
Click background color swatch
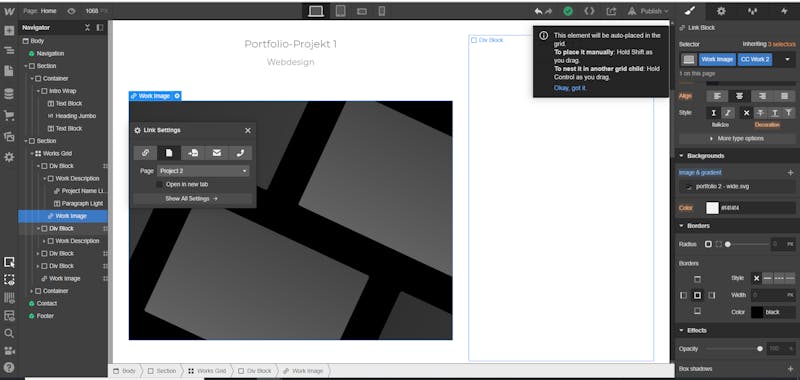click(712, 208)
